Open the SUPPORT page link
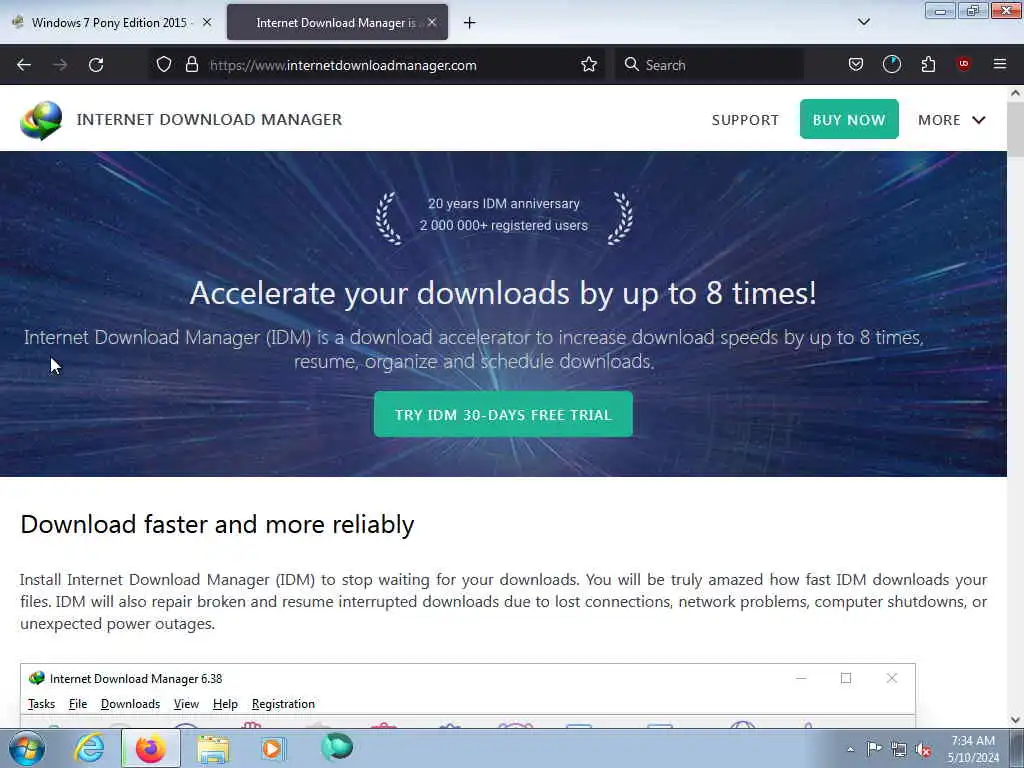The image size is (1024, 768). (x=745, y=120)
